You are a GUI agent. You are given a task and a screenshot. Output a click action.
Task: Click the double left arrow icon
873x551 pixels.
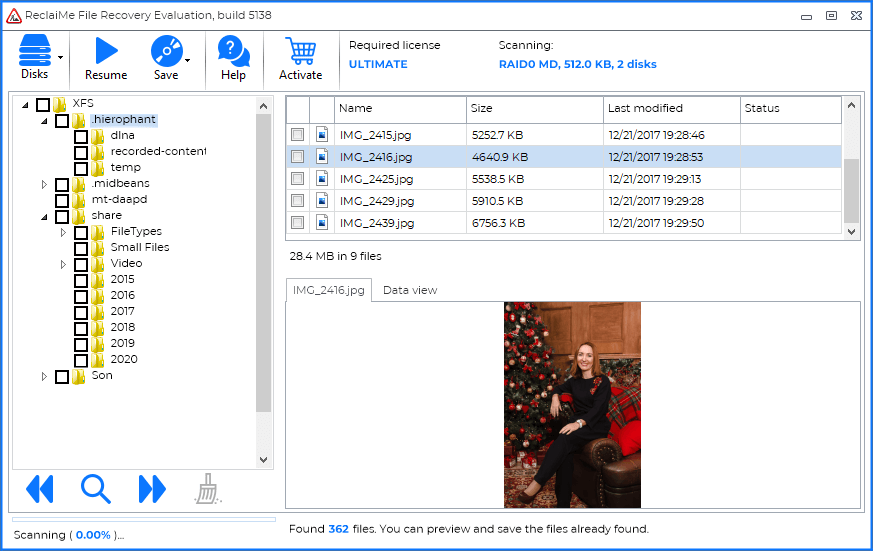(x=39, y=489)
